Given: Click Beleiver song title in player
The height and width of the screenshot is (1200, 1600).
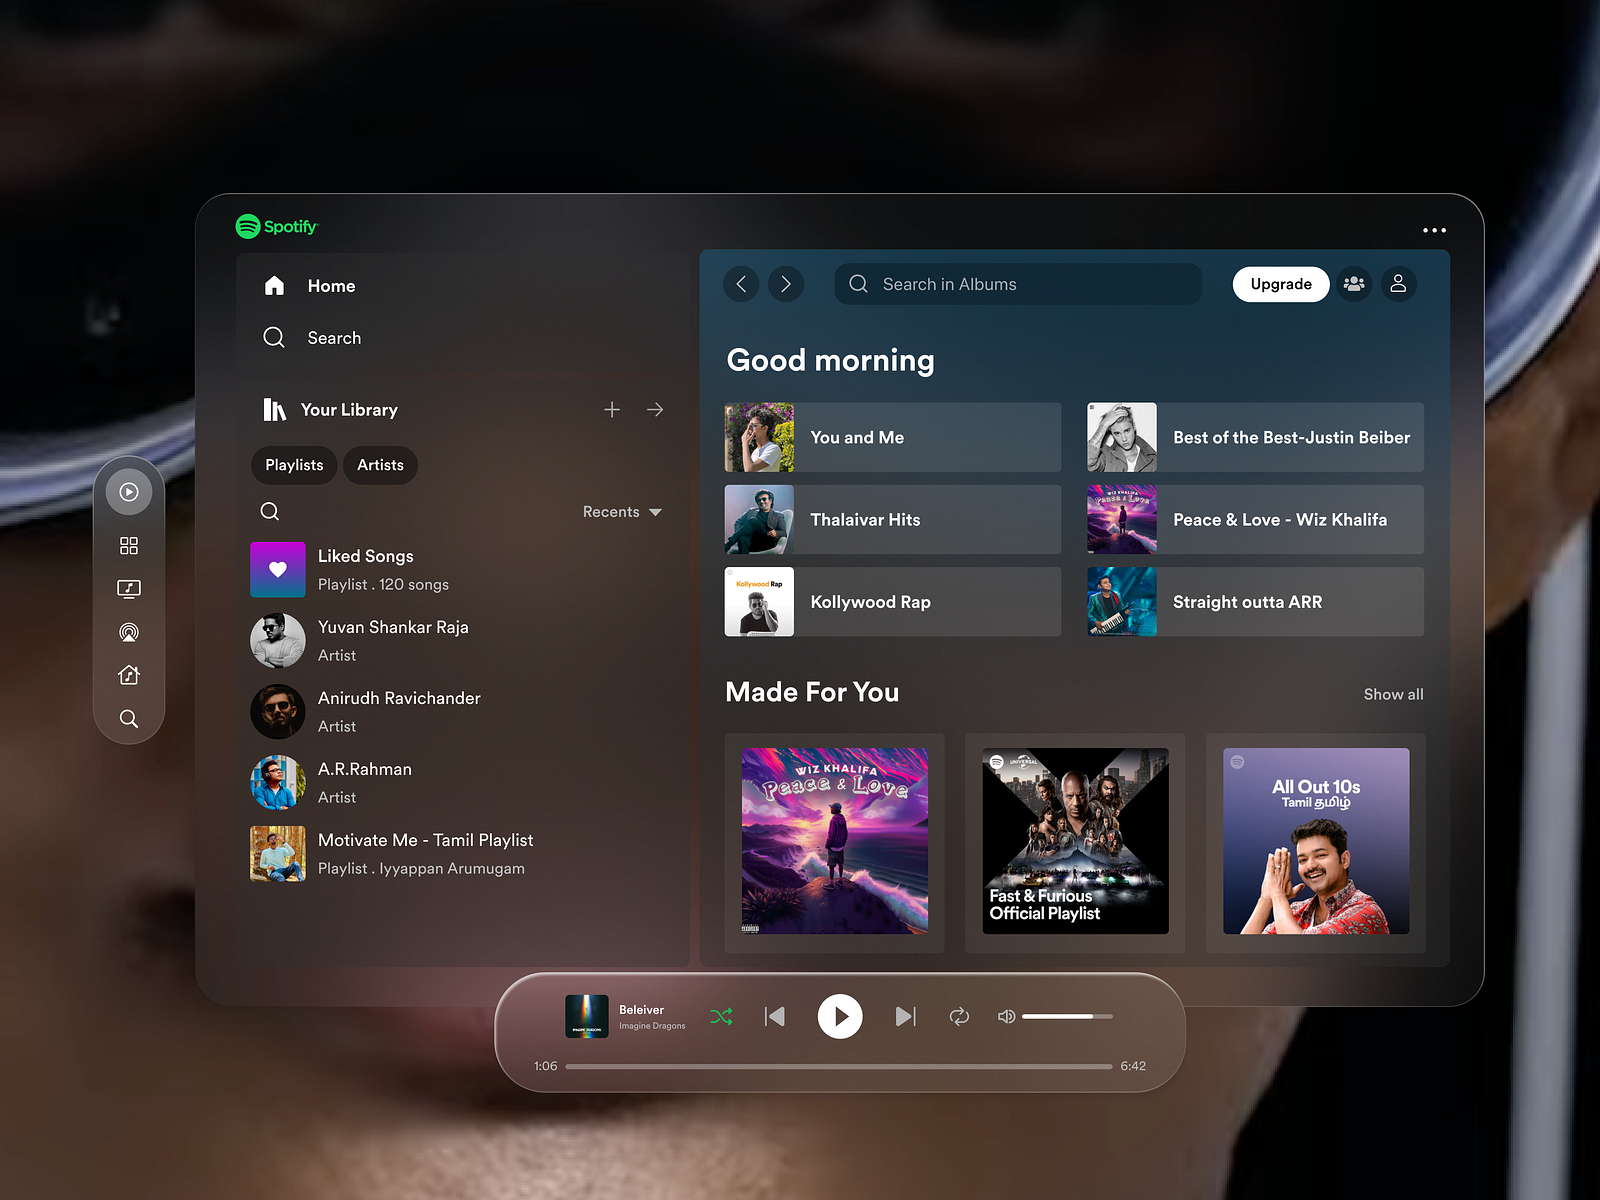Looking at the screenshot, I should (641, 1010).
